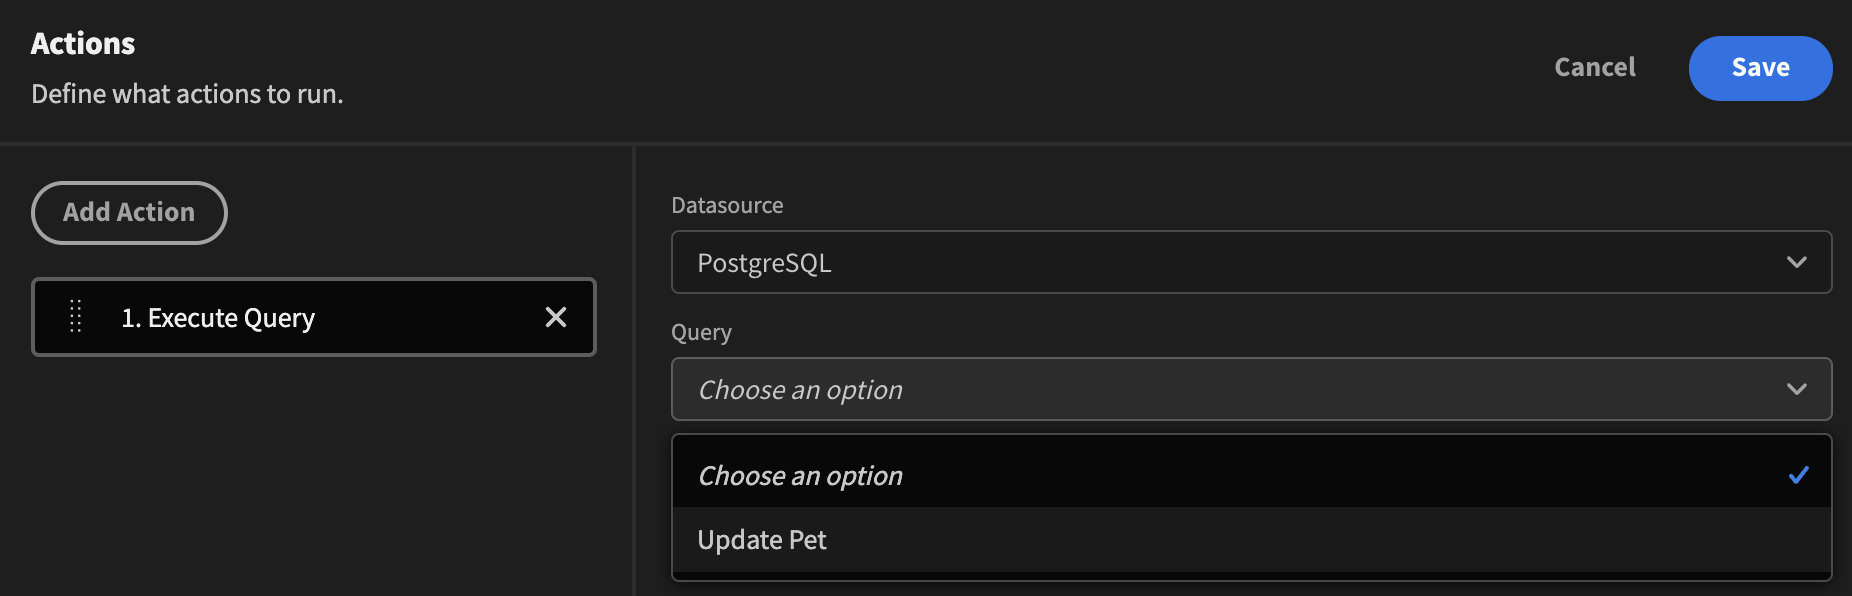Pick the highlighted Choose an option entry

click(x=1251, y=475)
